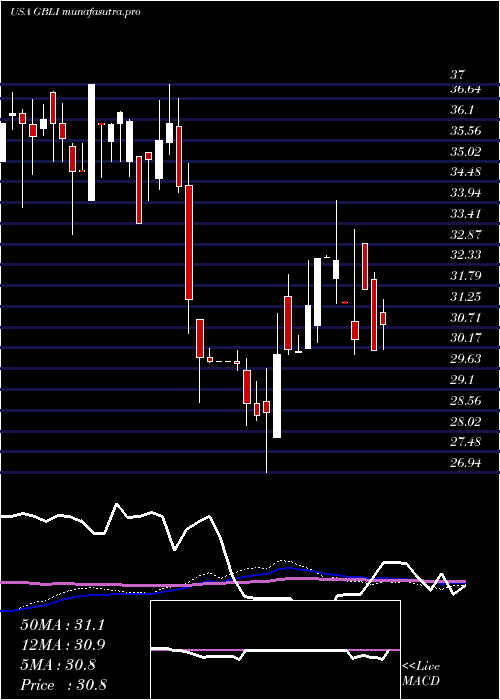Select the 36.64 price axis label
Image resolution: width=500 pixels, height=700 pixels.
pos(466,89)
